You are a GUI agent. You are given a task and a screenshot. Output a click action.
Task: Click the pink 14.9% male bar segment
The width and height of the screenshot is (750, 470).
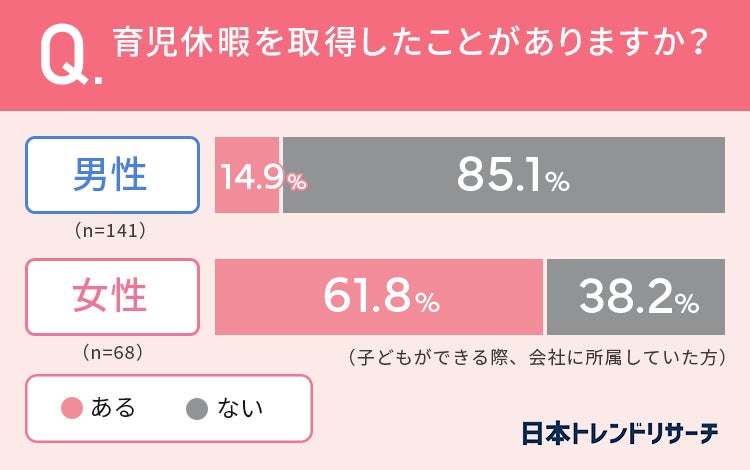pos(247,175)
